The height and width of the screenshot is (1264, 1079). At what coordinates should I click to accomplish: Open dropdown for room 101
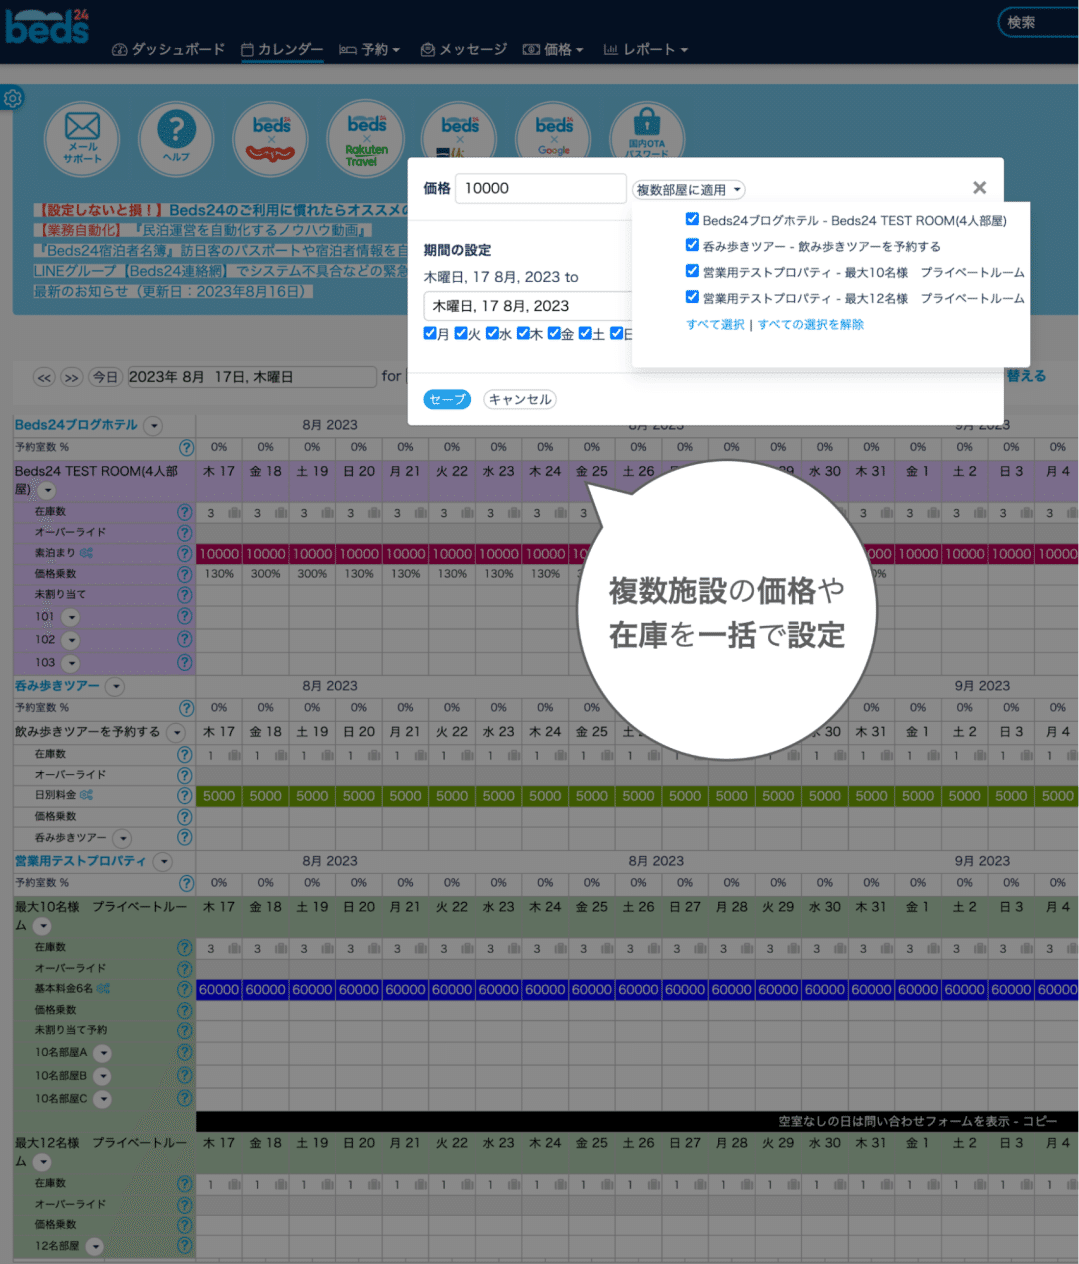(70, 617)
